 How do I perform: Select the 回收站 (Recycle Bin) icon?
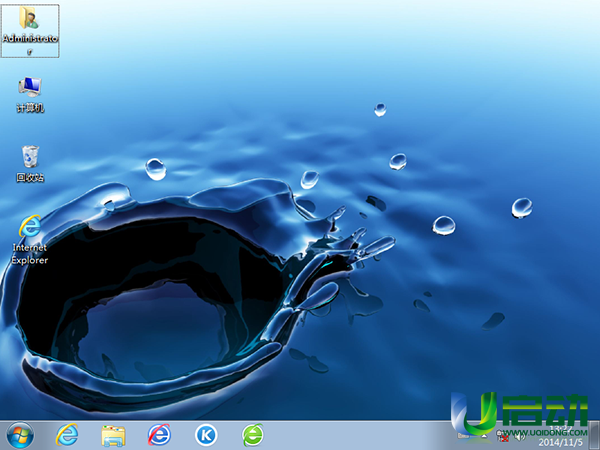point(30,157)
